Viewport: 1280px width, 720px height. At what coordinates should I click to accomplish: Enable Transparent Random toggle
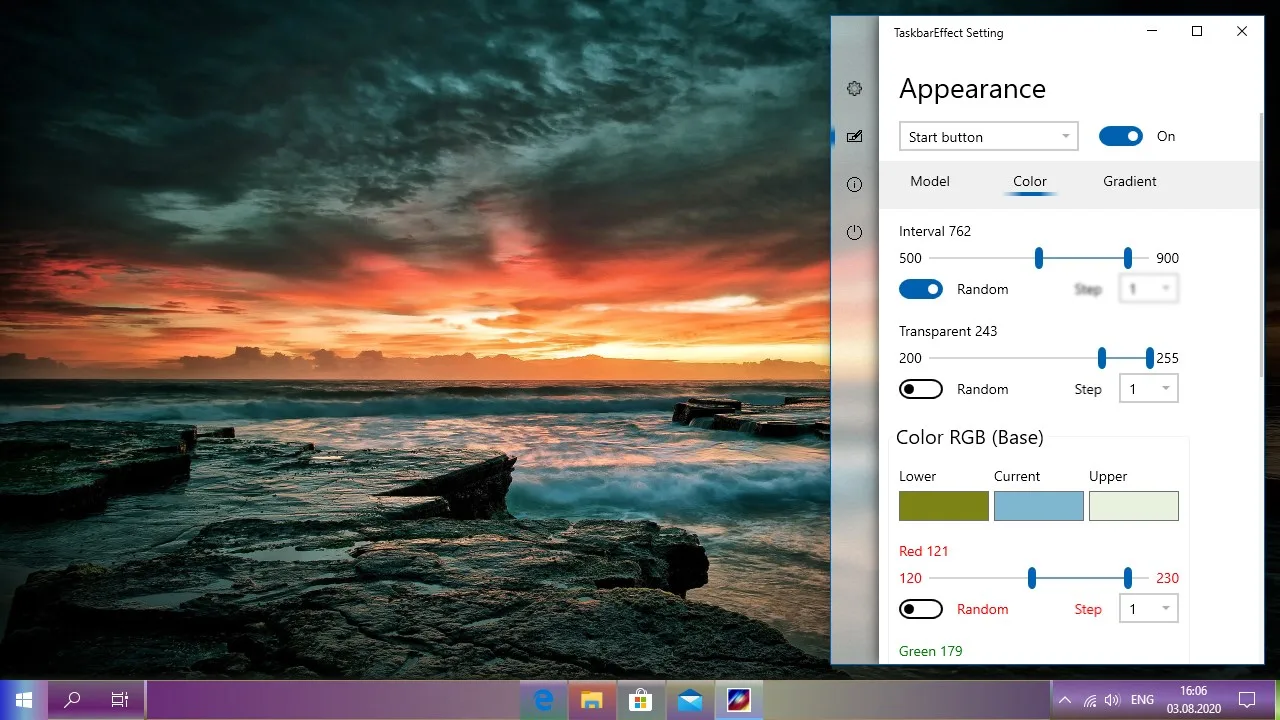pos(921,389)
